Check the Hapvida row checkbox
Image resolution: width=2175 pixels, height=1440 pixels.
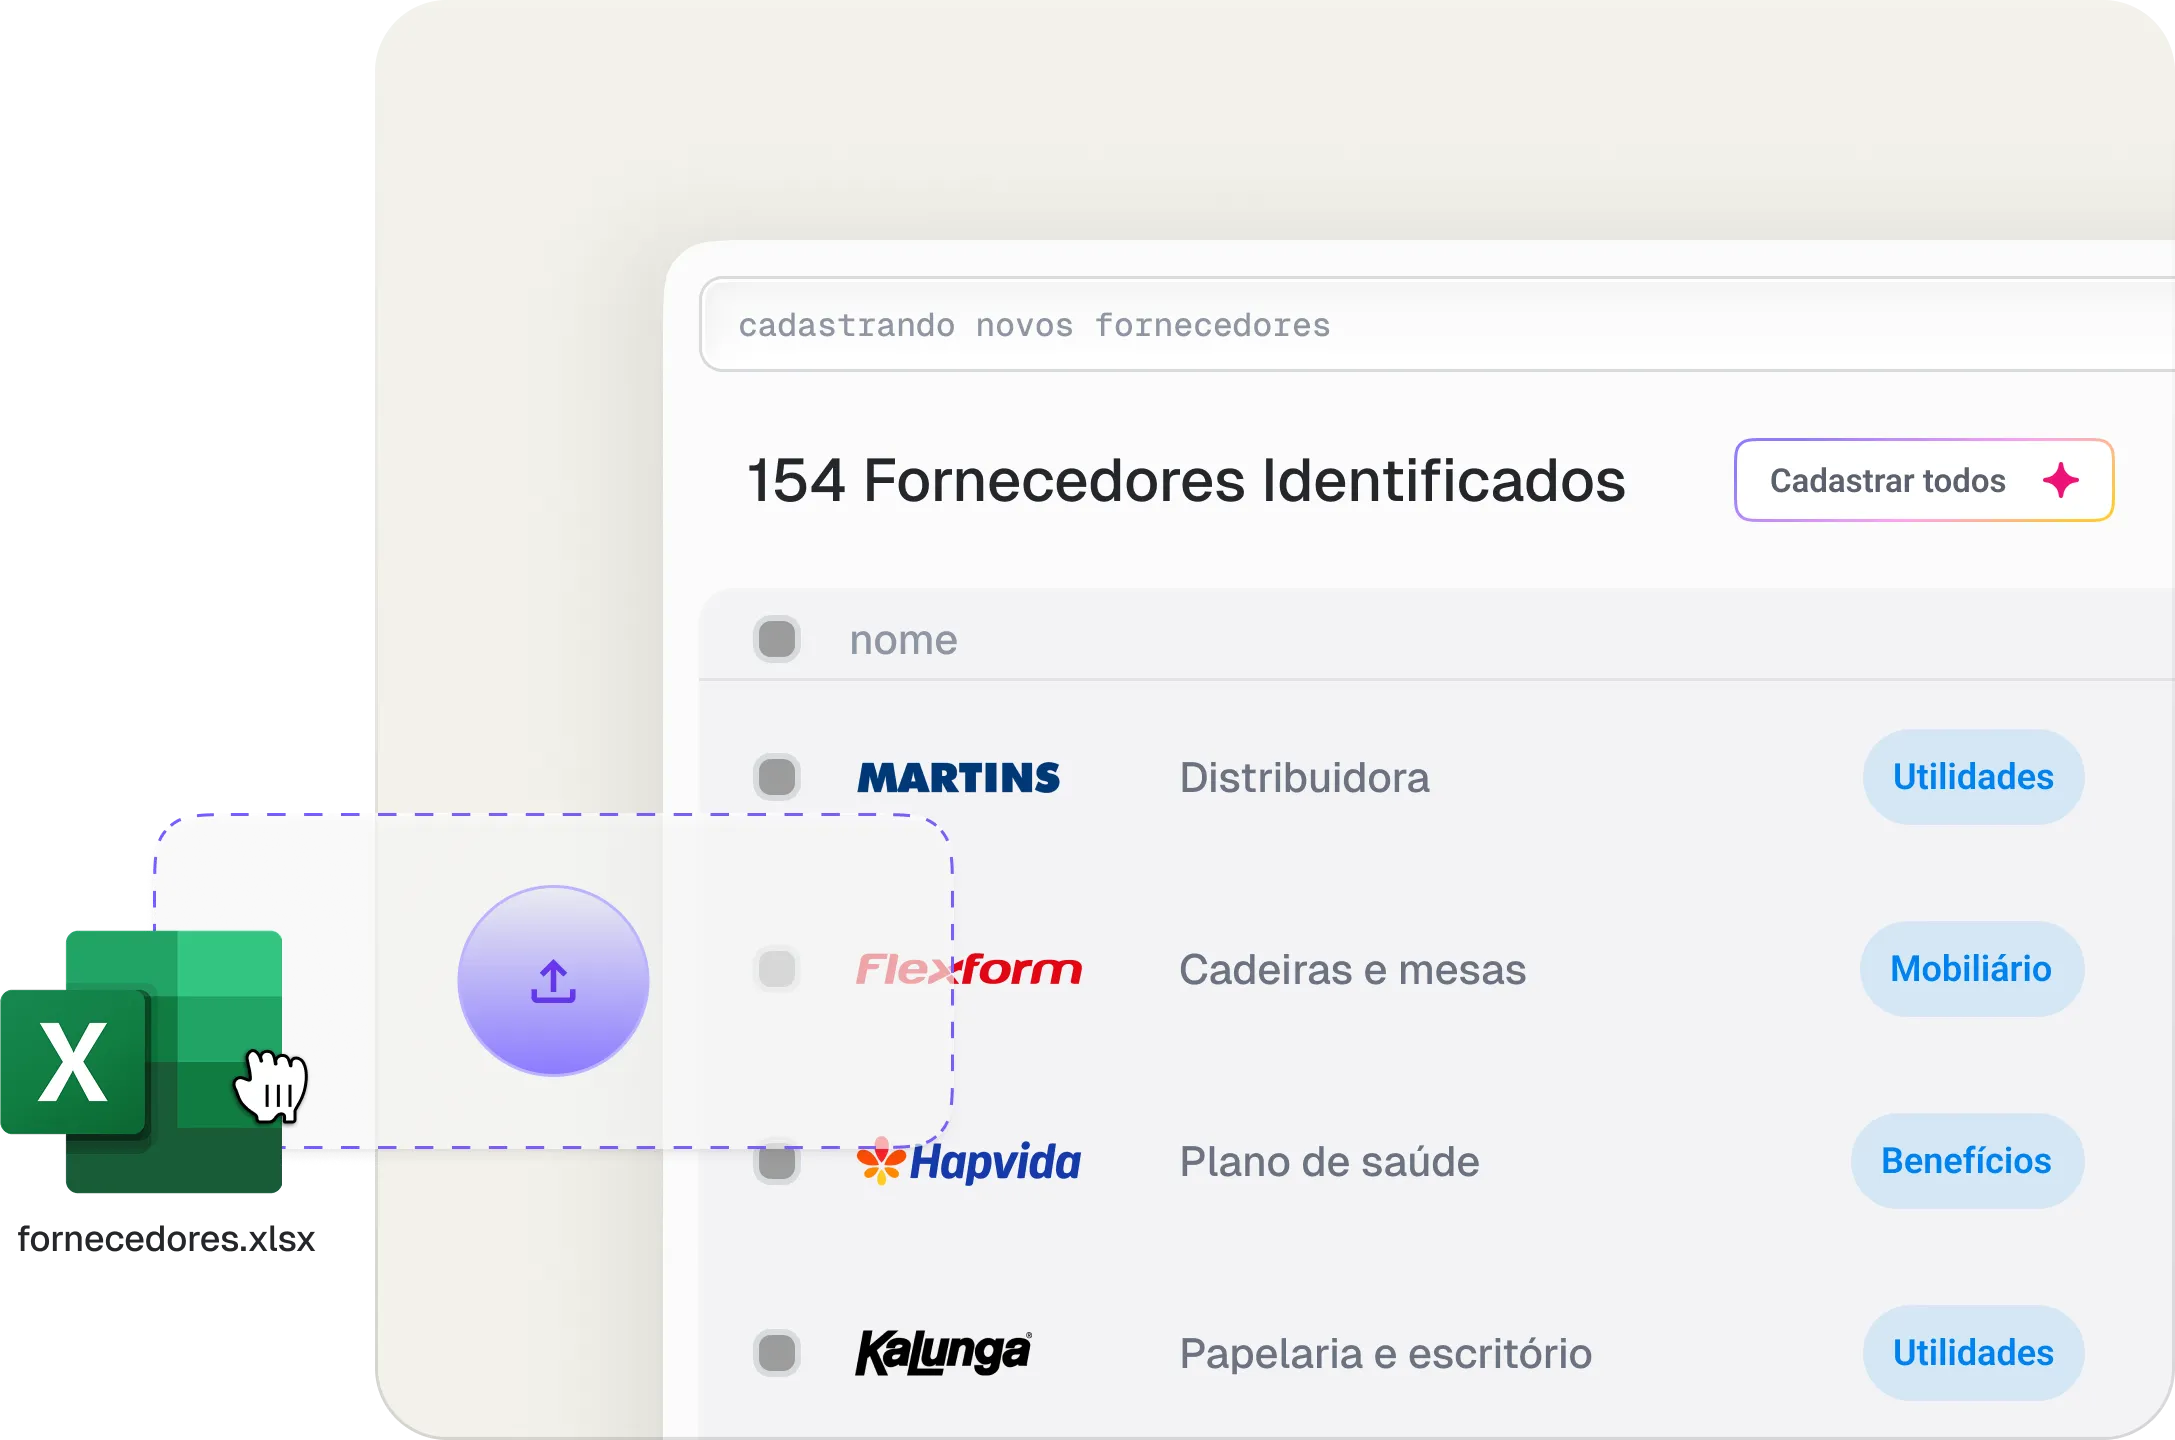click(777, 1163)
